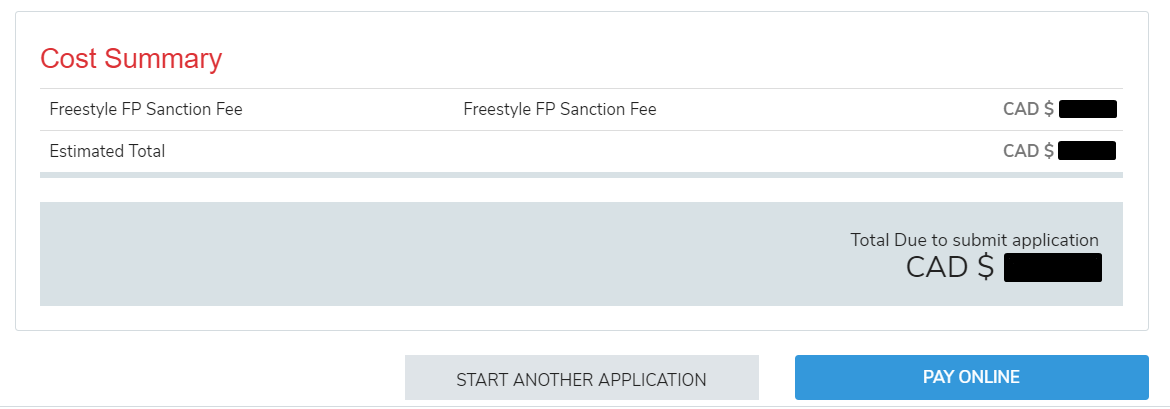Select the Estimated Total label

tap(107, 151)
